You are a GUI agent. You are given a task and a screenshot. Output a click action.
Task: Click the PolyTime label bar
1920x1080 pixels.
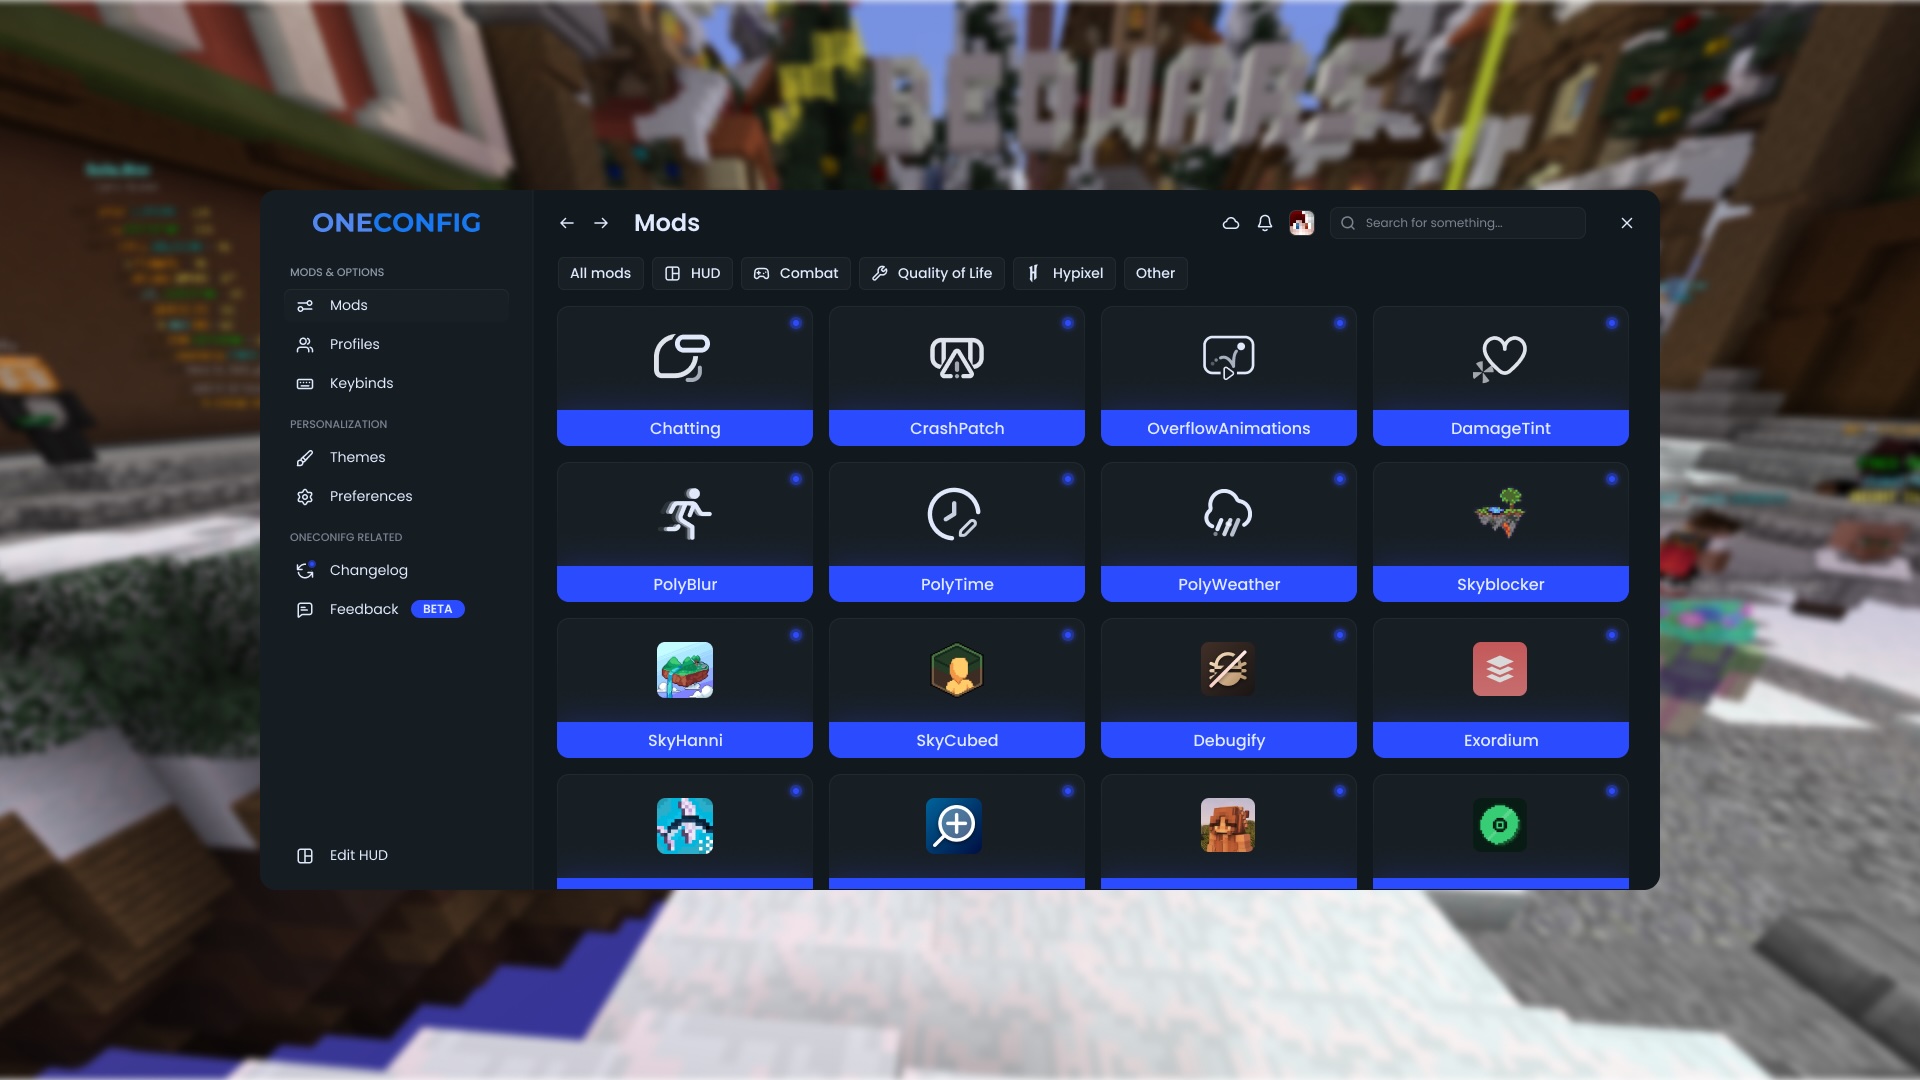[x=957, y=584]
